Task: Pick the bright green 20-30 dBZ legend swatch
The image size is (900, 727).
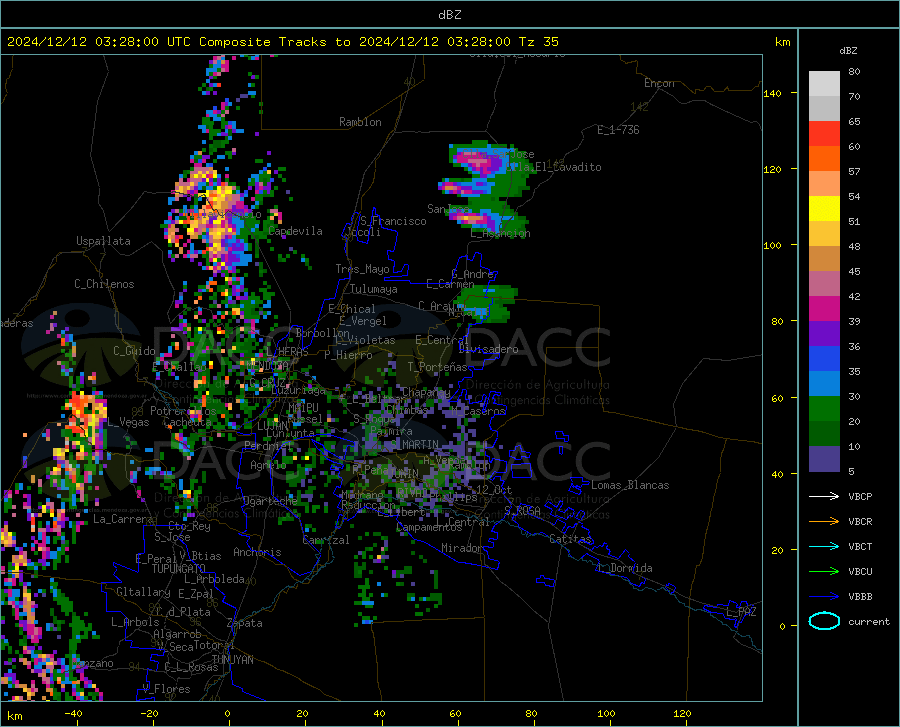Action: coord(824,409)
